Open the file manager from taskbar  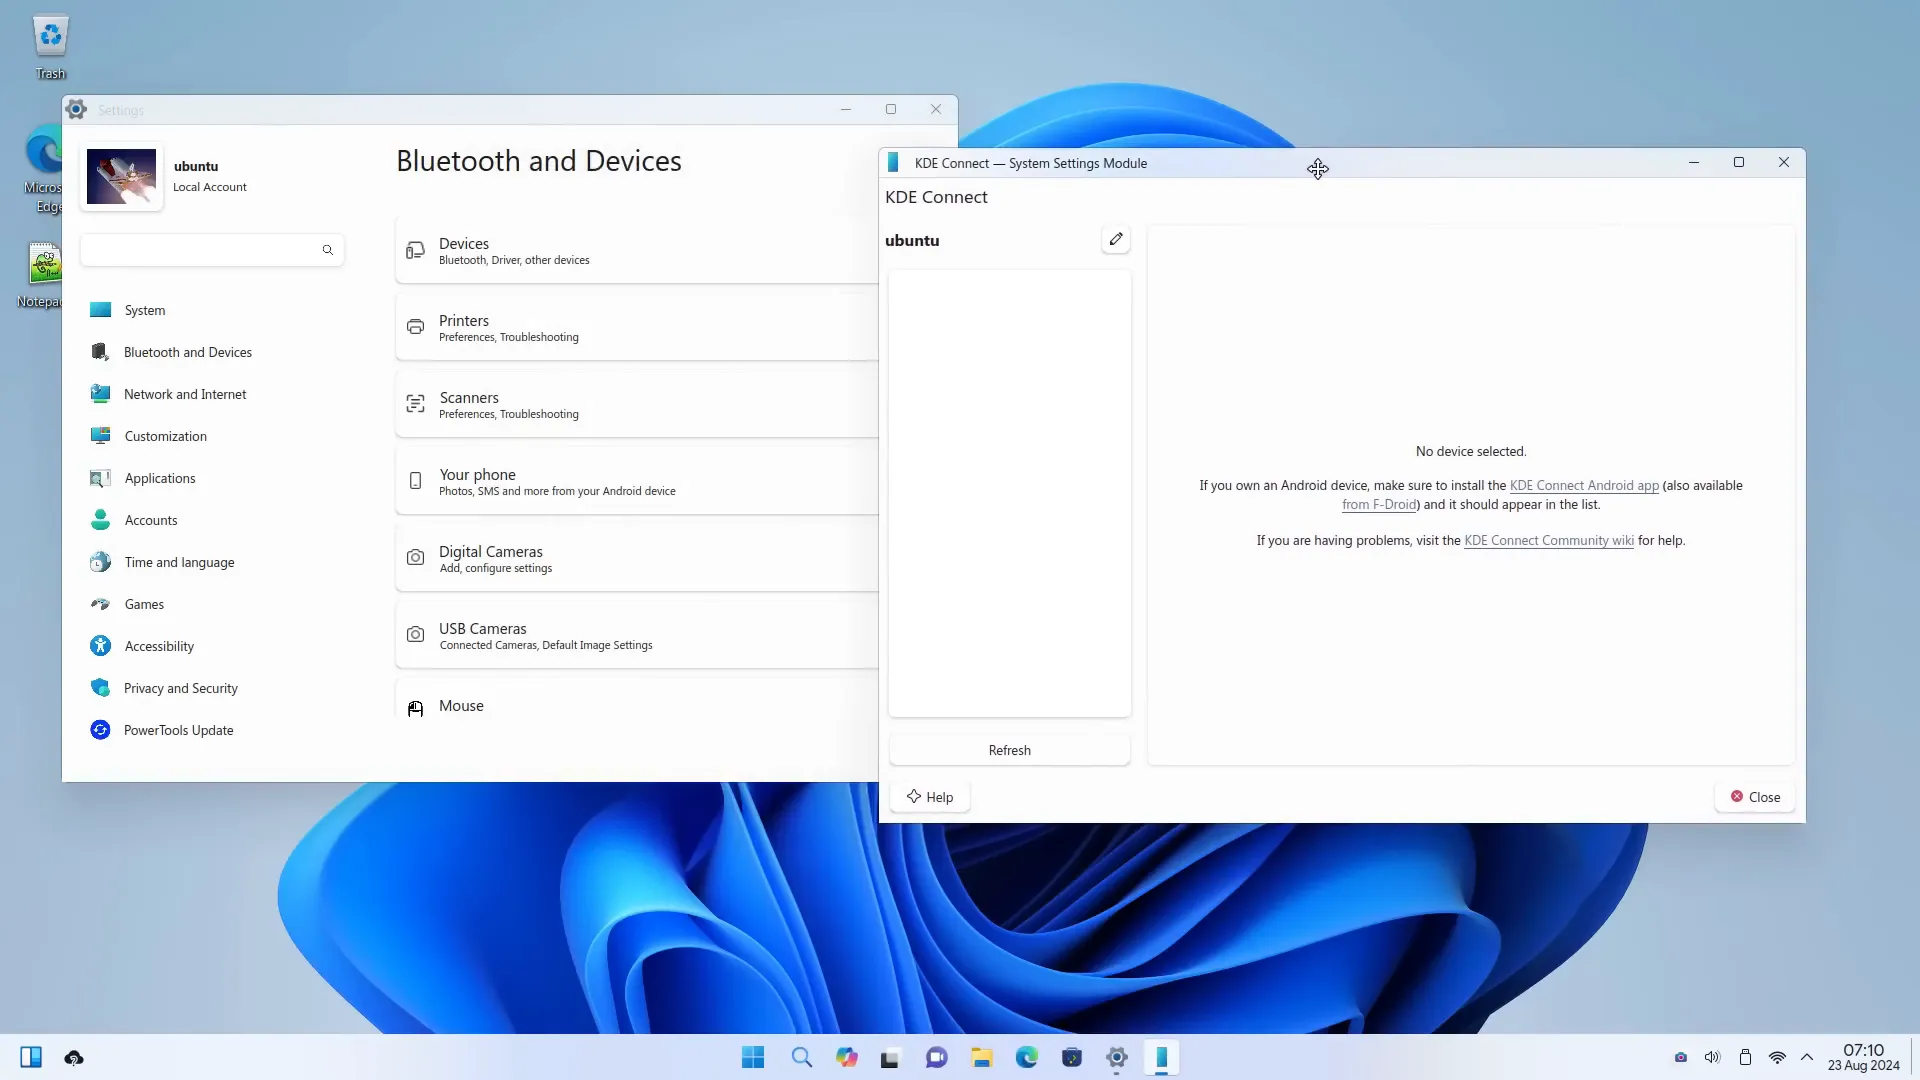[982, 1057]
